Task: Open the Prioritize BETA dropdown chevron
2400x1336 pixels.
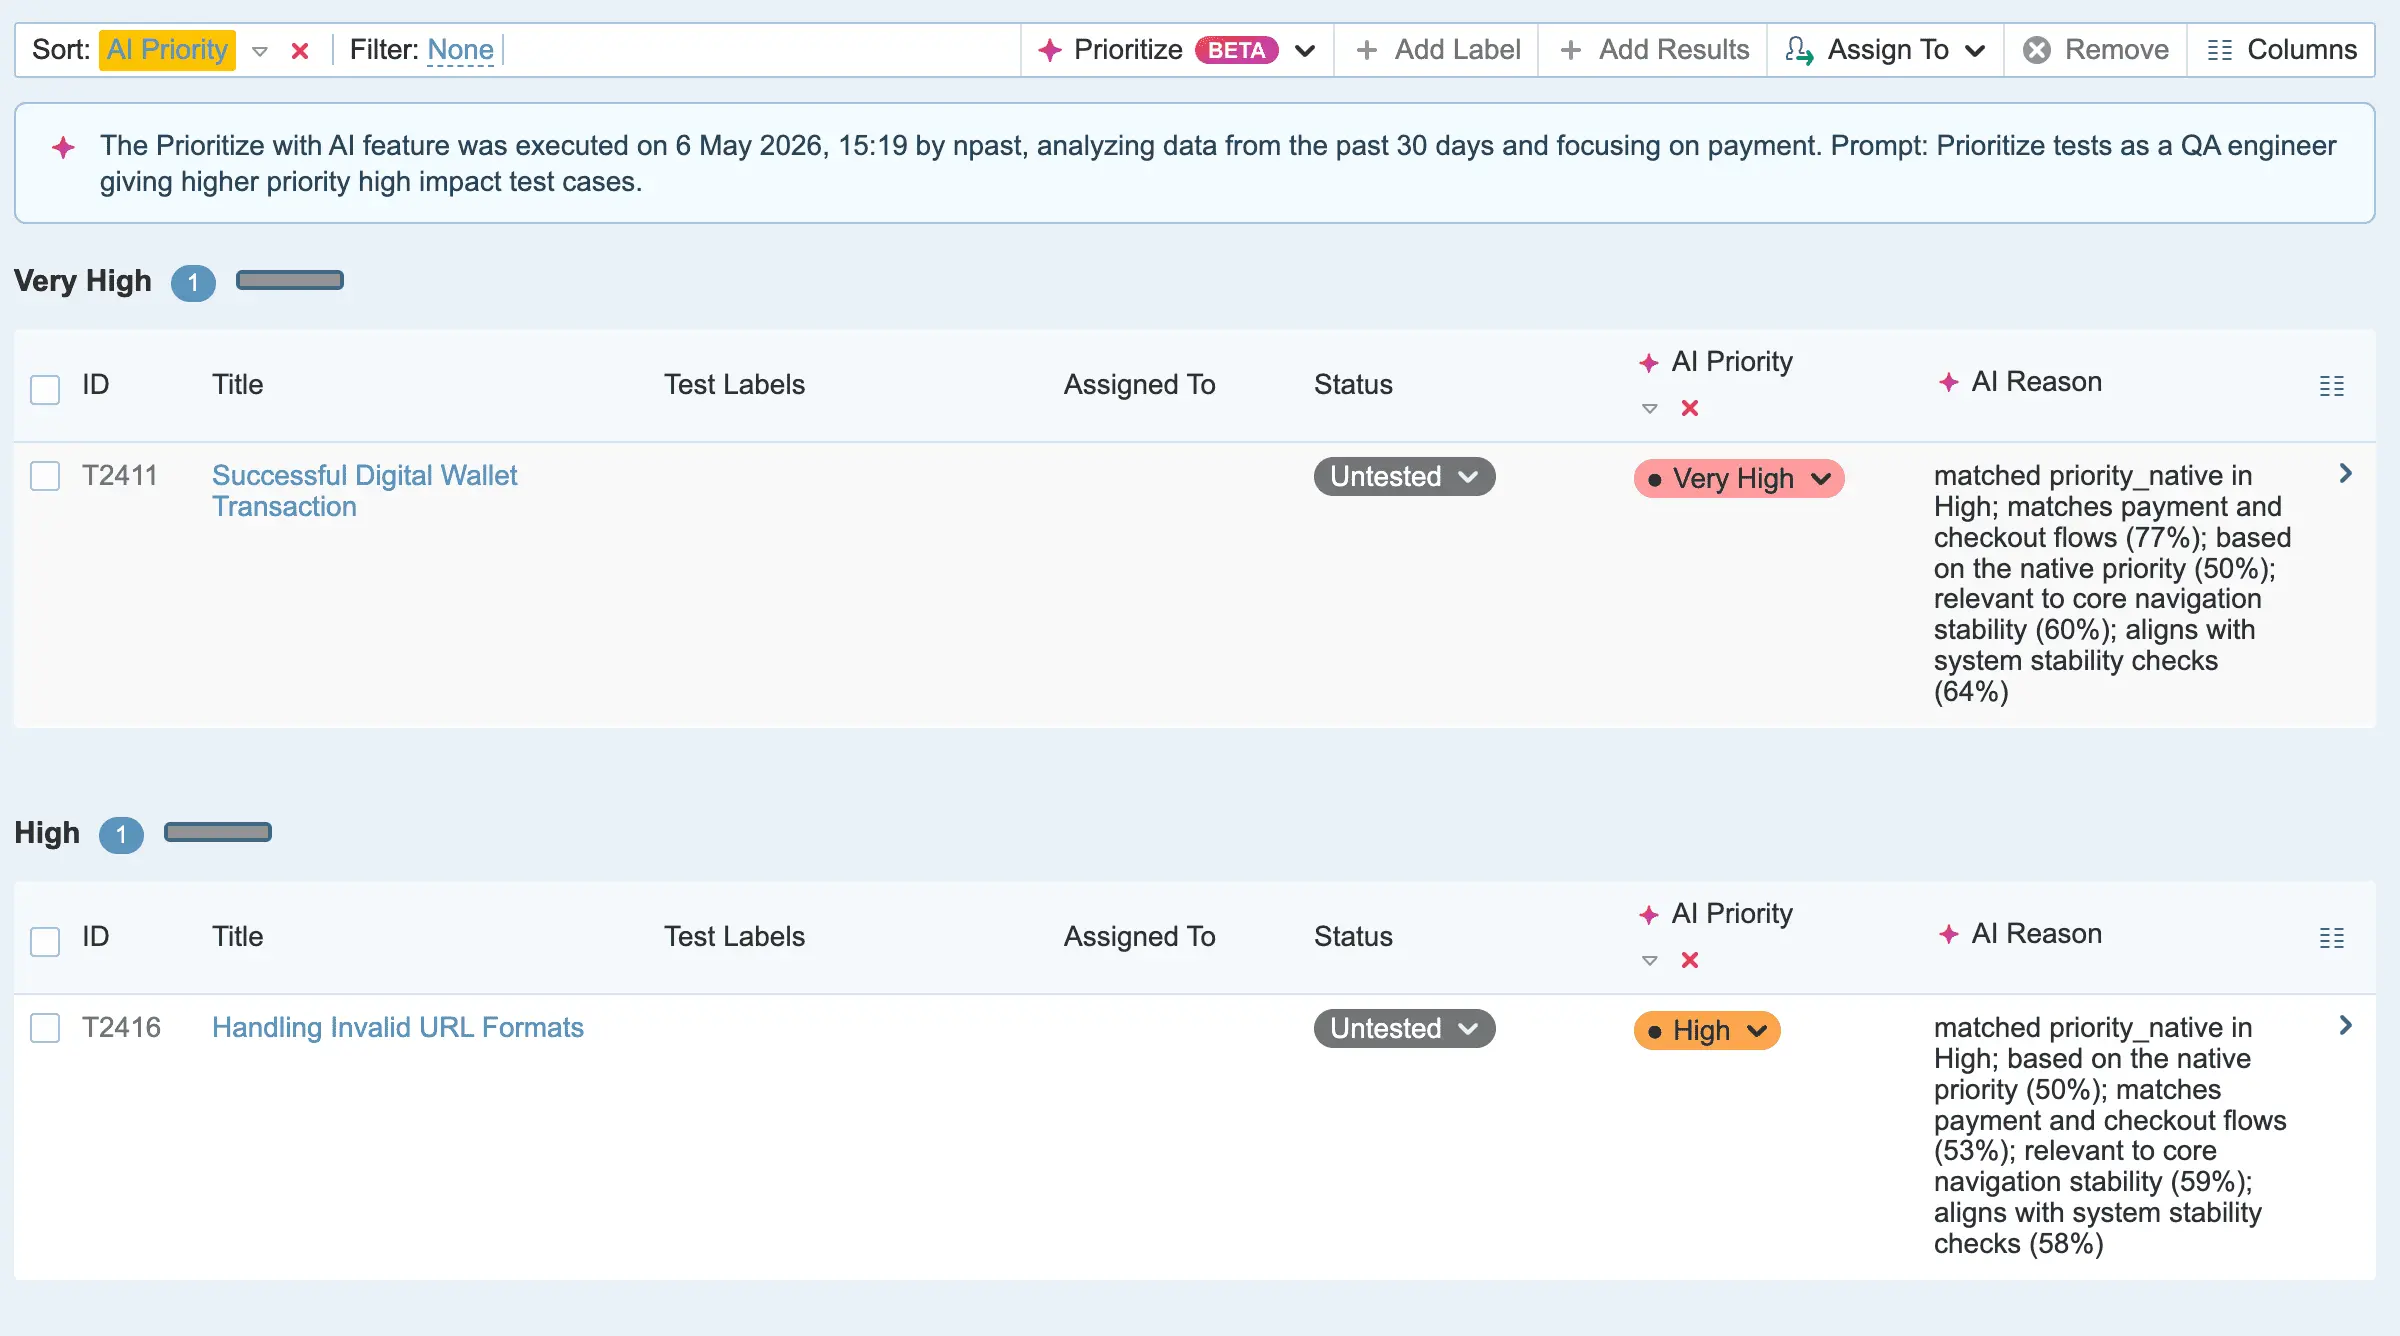Action: click(x=1305, y=51)
